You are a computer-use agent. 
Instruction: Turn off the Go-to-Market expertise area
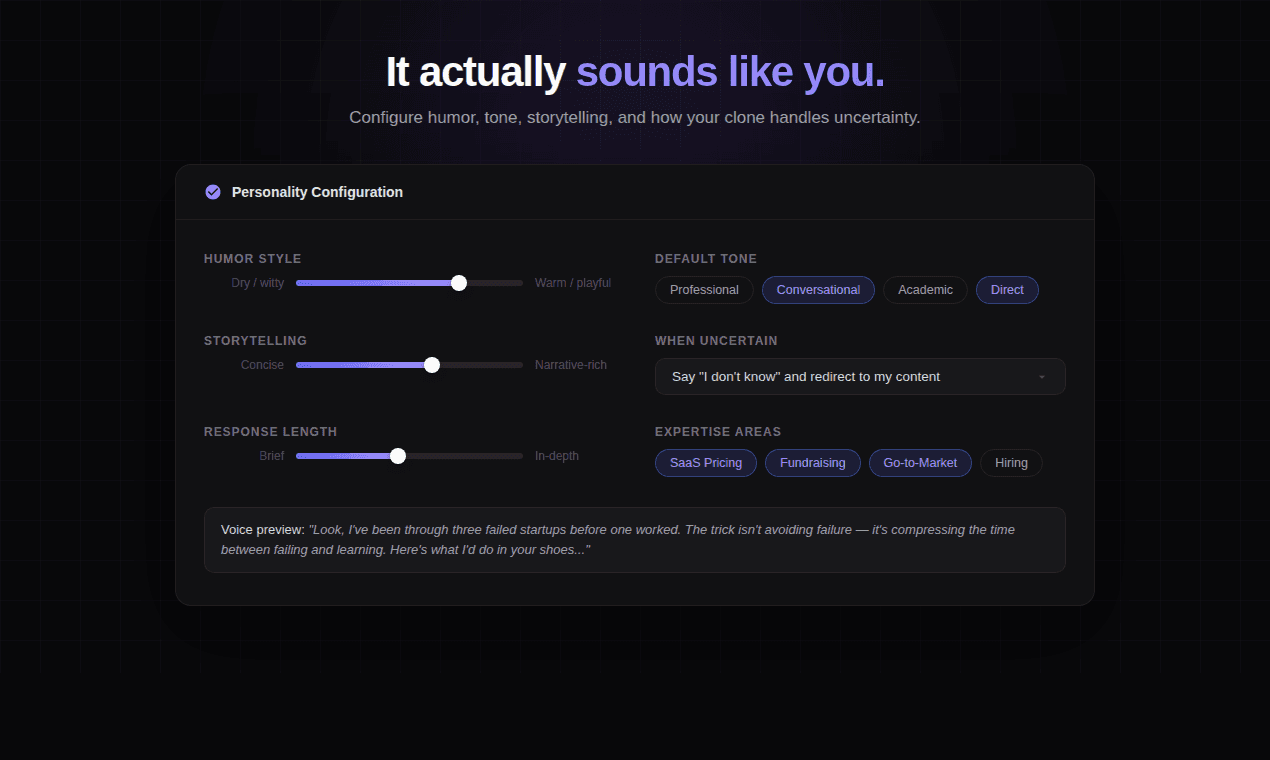click(920, 462)
